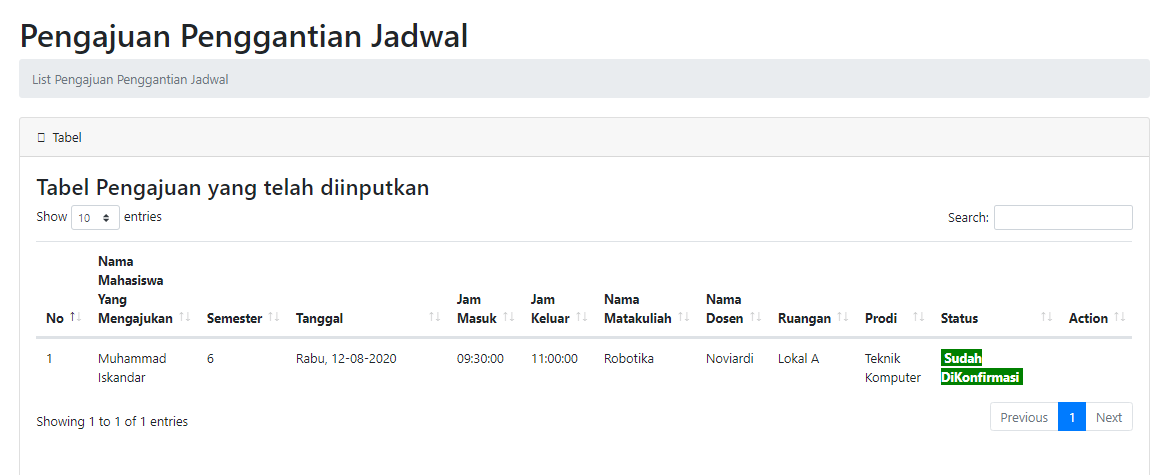Screen dimensions: 1161x475
Task: Click the Sudah DiKonfirmasi status badge
Action: (982, 368)
